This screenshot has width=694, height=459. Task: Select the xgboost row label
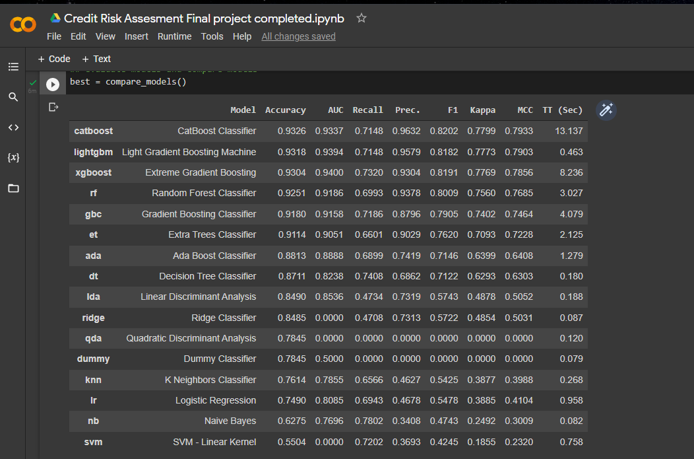pyautogui.click(x=93, y=173)
